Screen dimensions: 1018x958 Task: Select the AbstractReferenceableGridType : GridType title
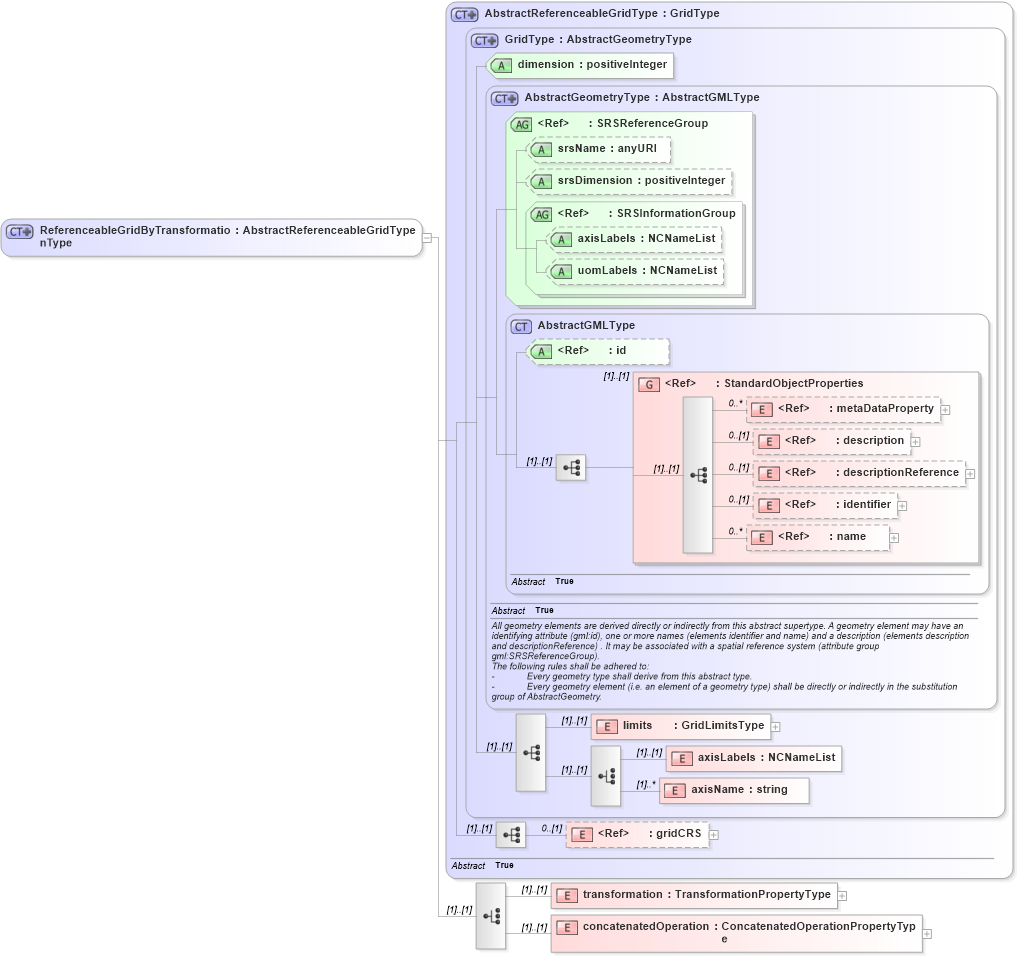tap(602, 14)
